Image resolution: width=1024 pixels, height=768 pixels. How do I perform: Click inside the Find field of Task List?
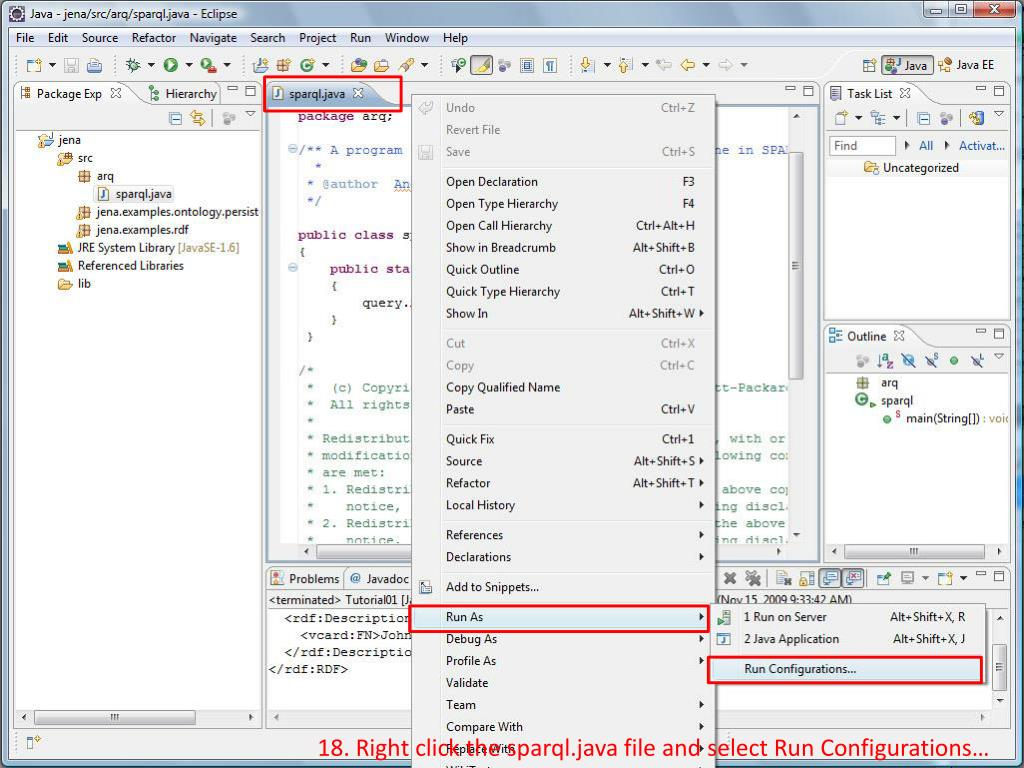click(x=862, y=145)
